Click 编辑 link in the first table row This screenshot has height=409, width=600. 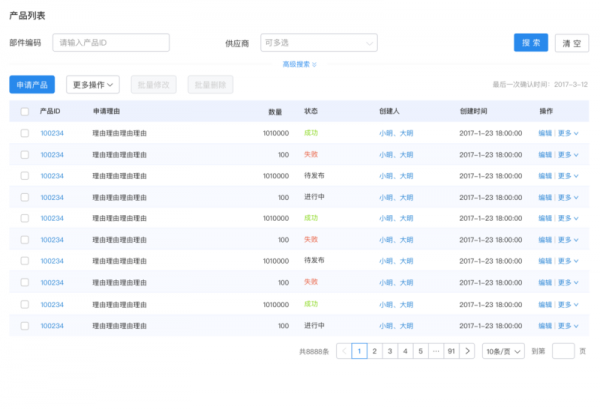coord(544,133)
